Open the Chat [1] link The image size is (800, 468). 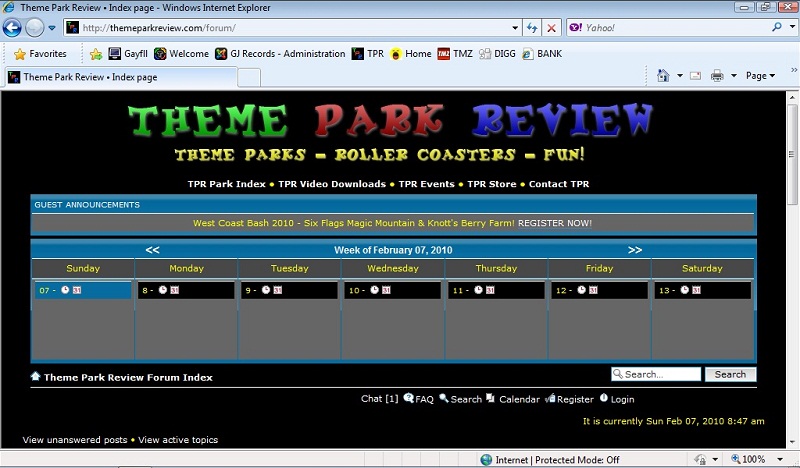pyautogui.click(x=380, y=399)
